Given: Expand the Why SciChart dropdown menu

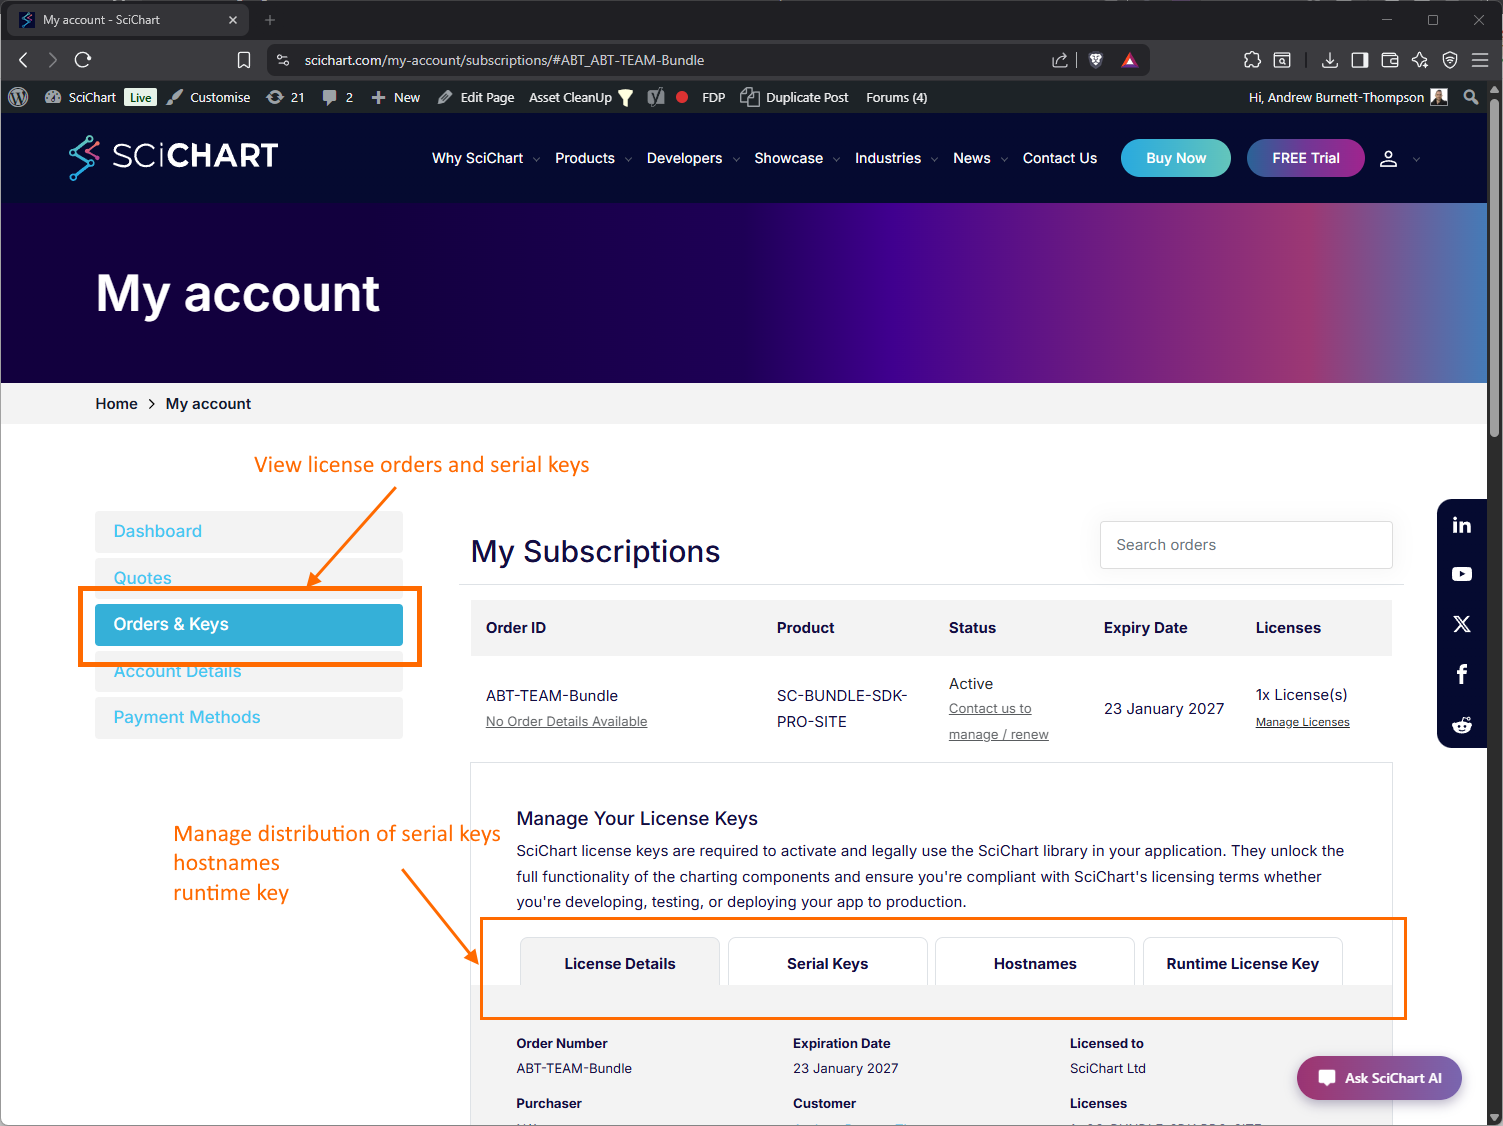Looking at the screenshot, I should [x=486, y=158].
